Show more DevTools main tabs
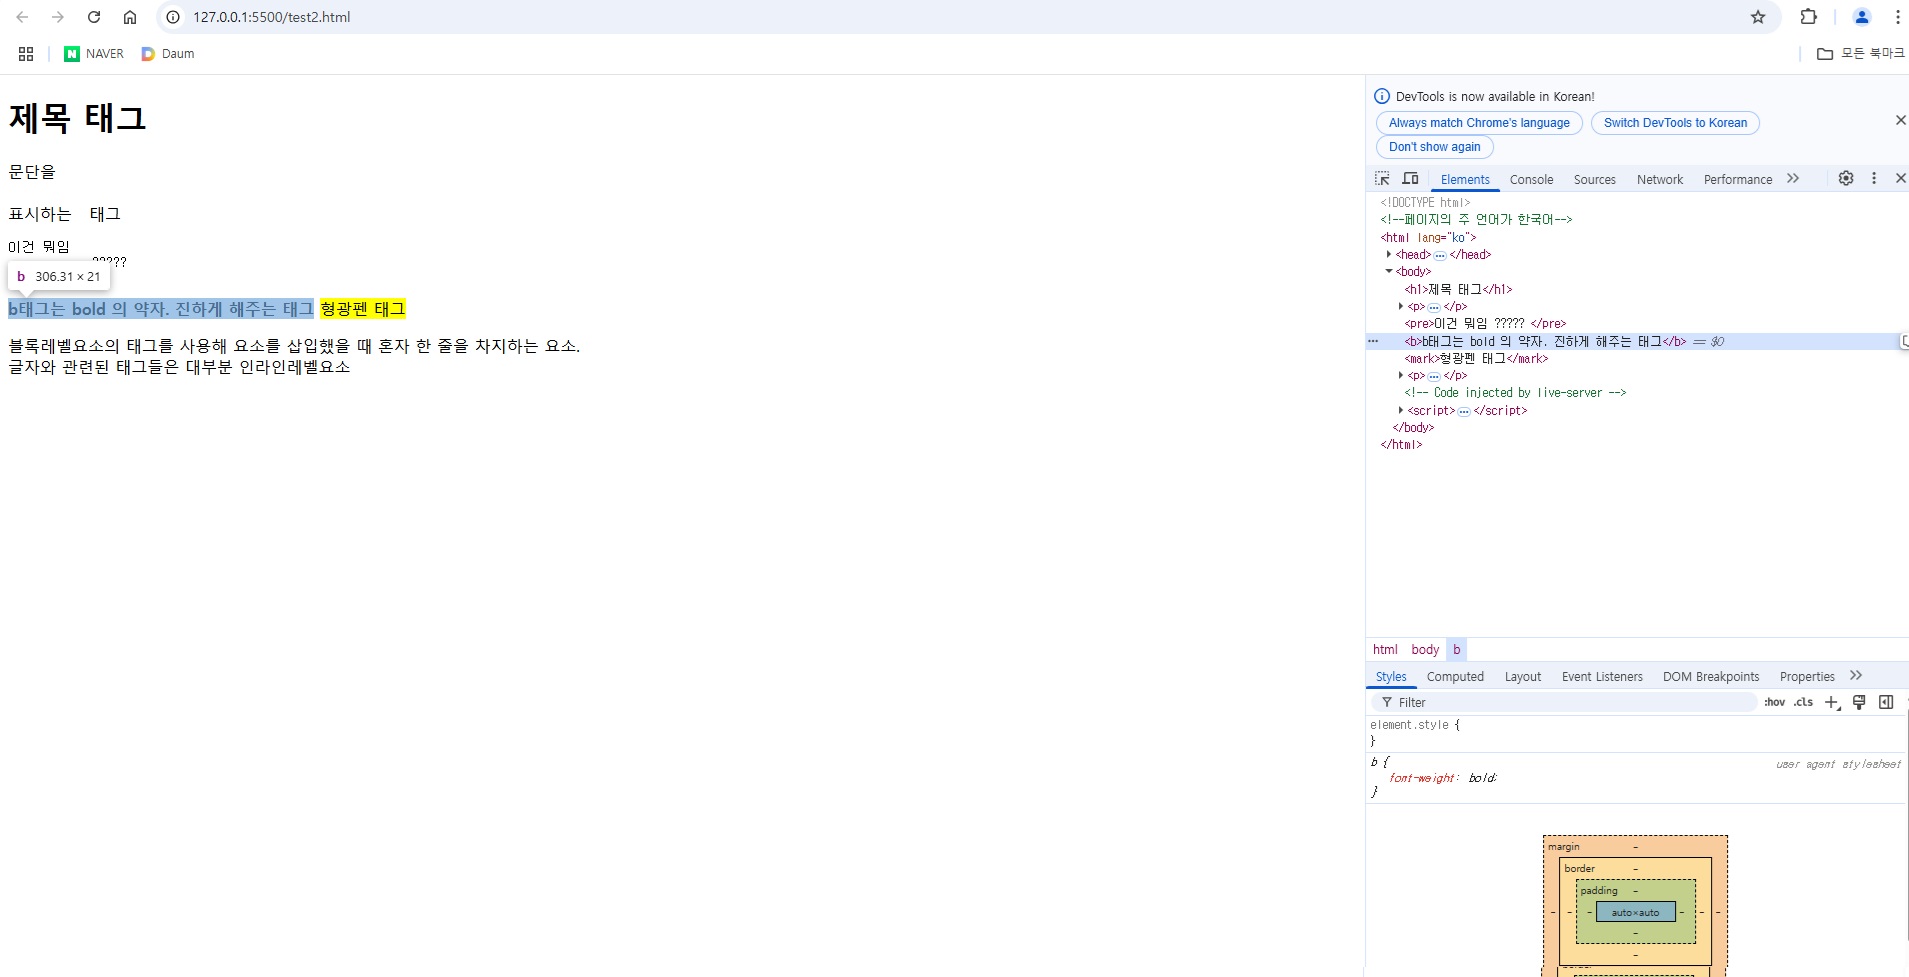Viewport: 1909px width, 977px height. (x=1793, y=179)
